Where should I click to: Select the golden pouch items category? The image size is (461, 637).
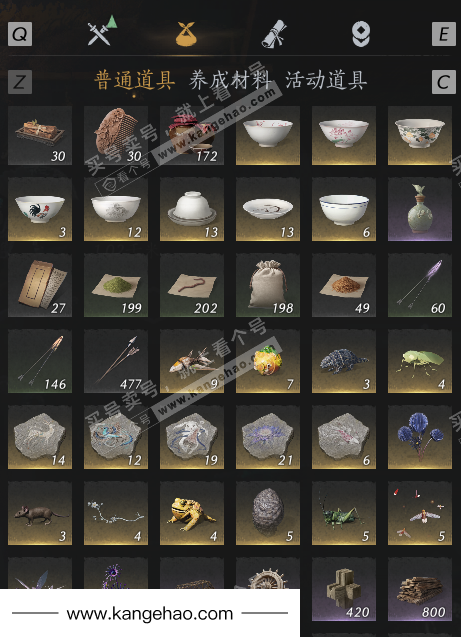point(186,34)
